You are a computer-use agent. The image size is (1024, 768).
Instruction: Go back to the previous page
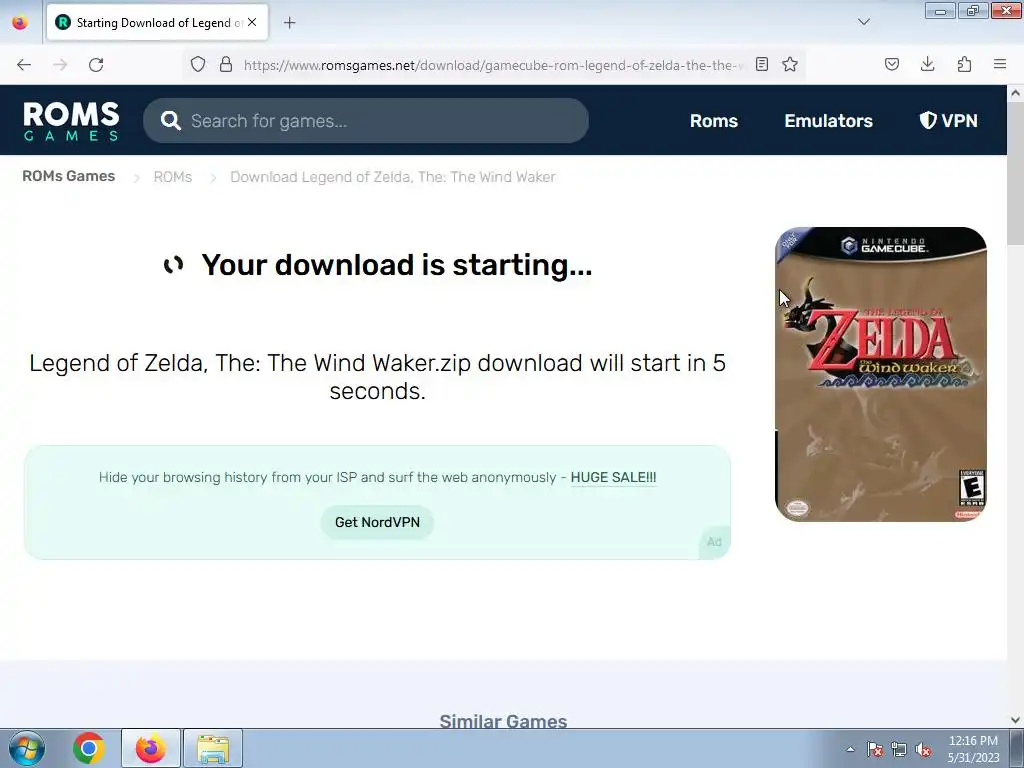coord(24,65)
